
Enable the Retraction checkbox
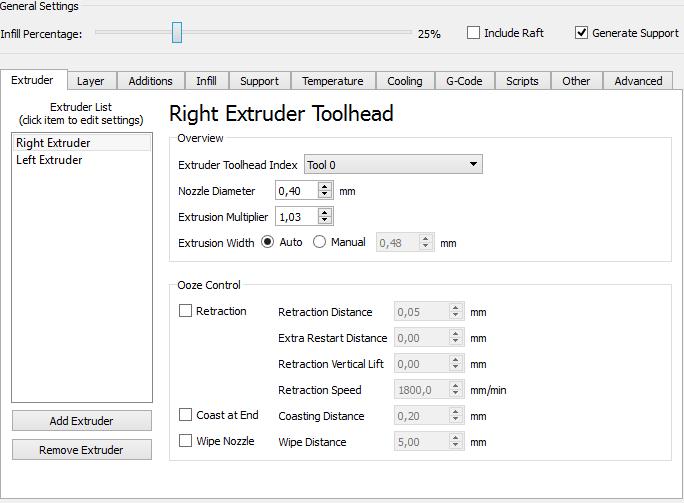pyautogui.click(x=186, y=311)
